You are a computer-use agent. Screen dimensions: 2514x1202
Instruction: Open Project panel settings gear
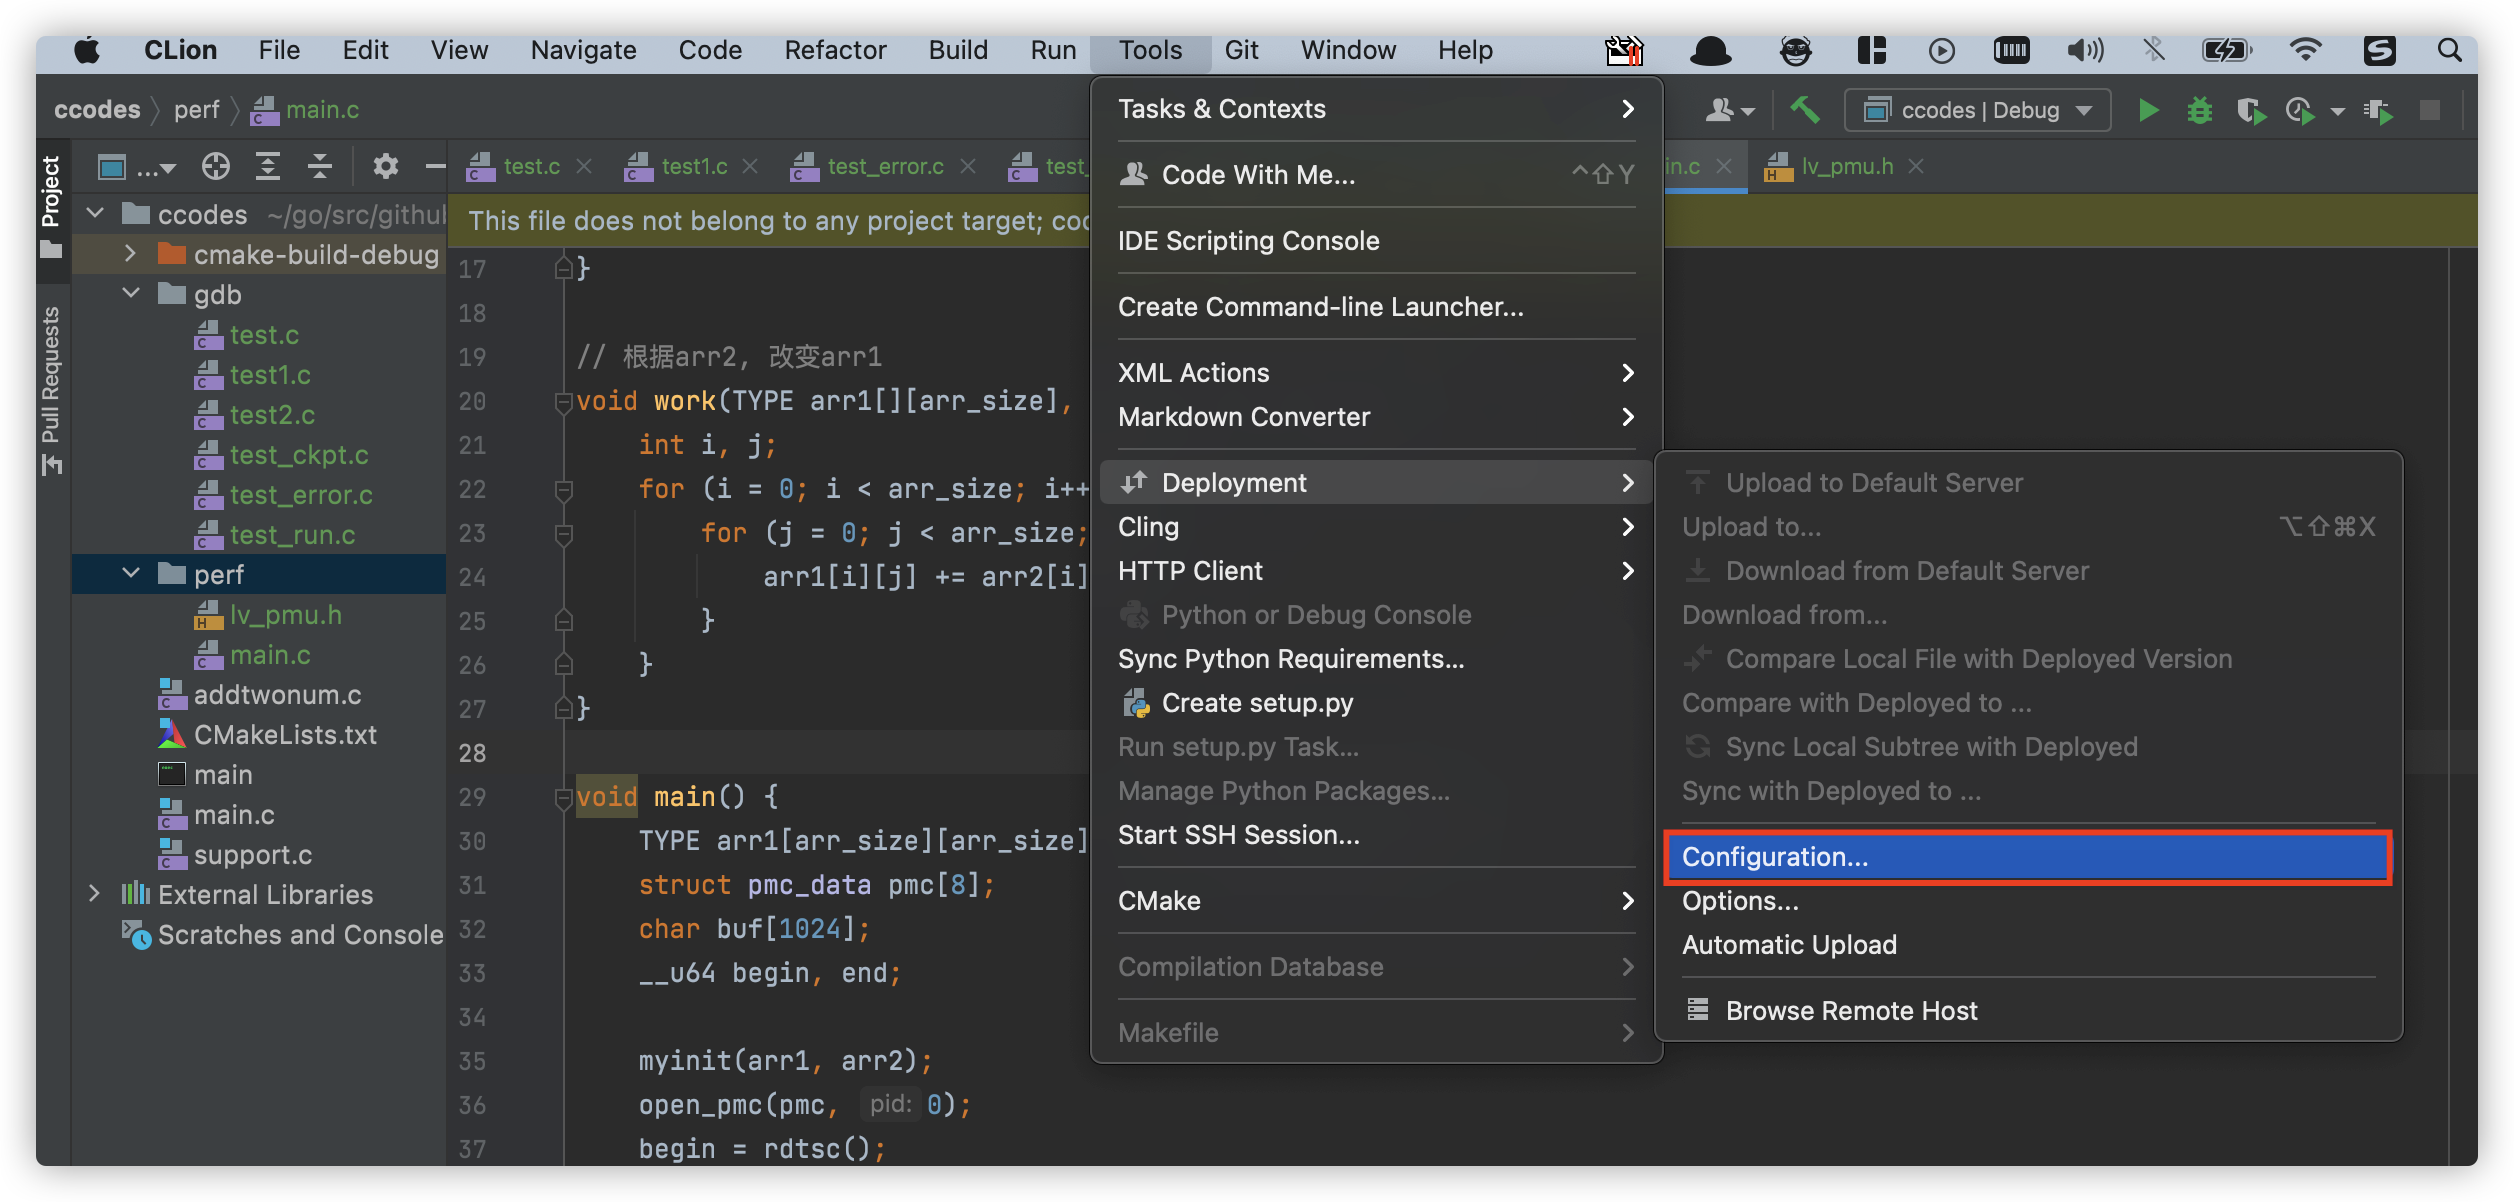385,166
